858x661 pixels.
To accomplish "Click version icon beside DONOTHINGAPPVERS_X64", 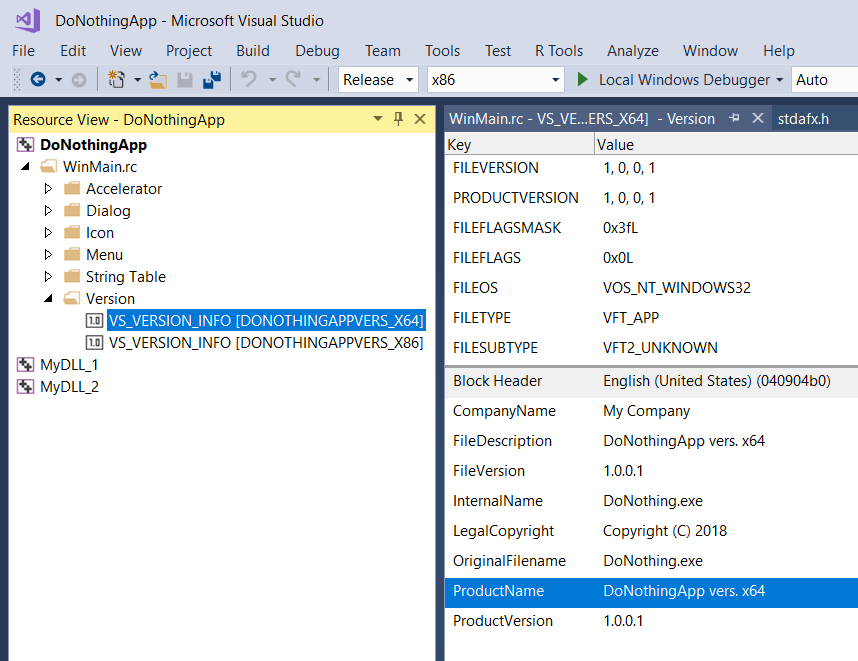I will click(x=94, y=321).
